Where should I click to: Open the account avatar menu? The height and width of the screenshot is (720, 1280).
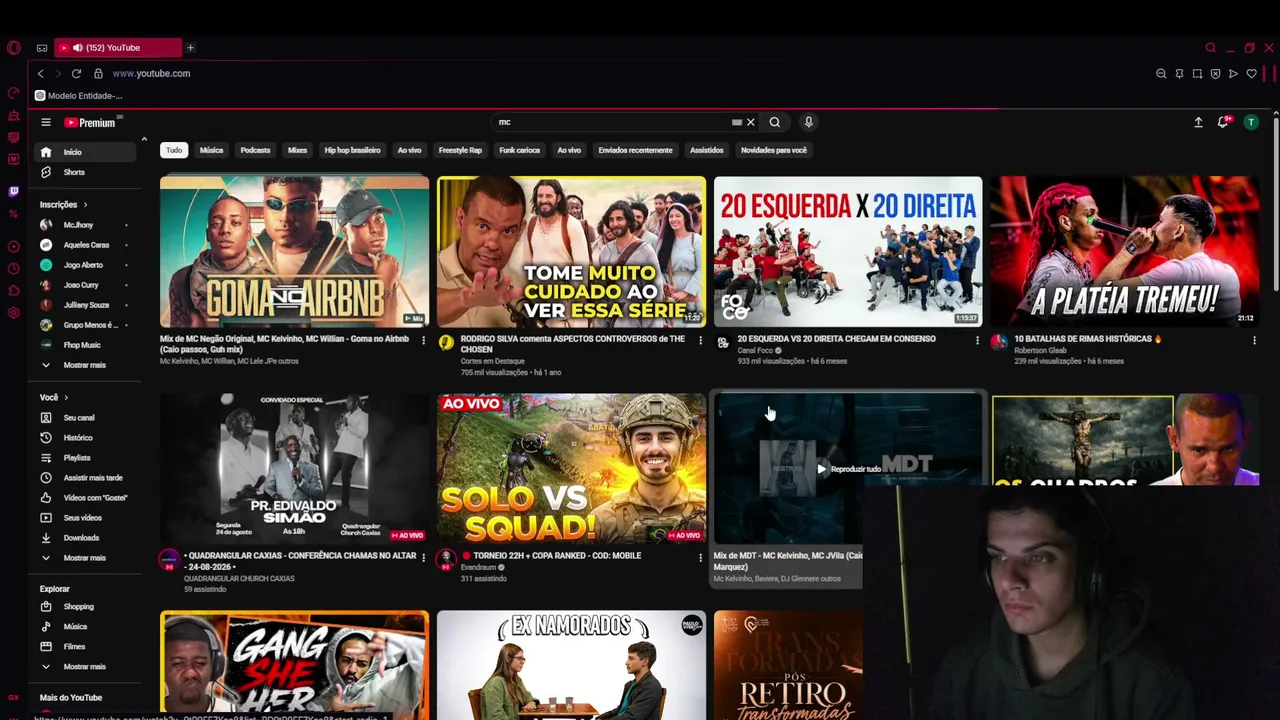click(x=1251, y=122)
